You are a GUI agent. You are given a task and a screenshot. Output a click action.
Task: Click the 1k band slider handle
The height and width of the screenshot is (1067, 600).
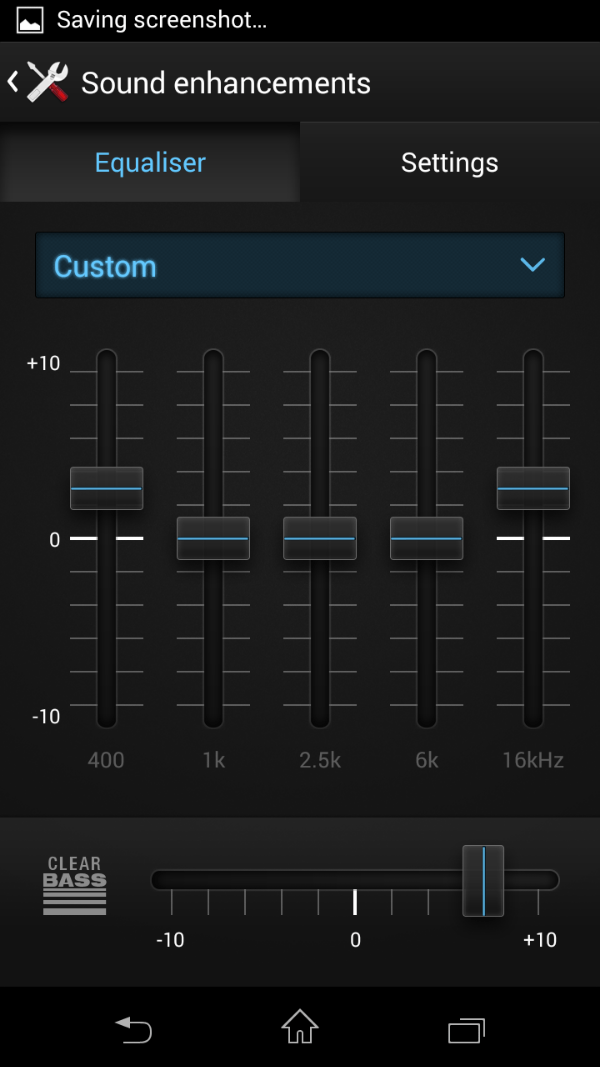point(213,538)
